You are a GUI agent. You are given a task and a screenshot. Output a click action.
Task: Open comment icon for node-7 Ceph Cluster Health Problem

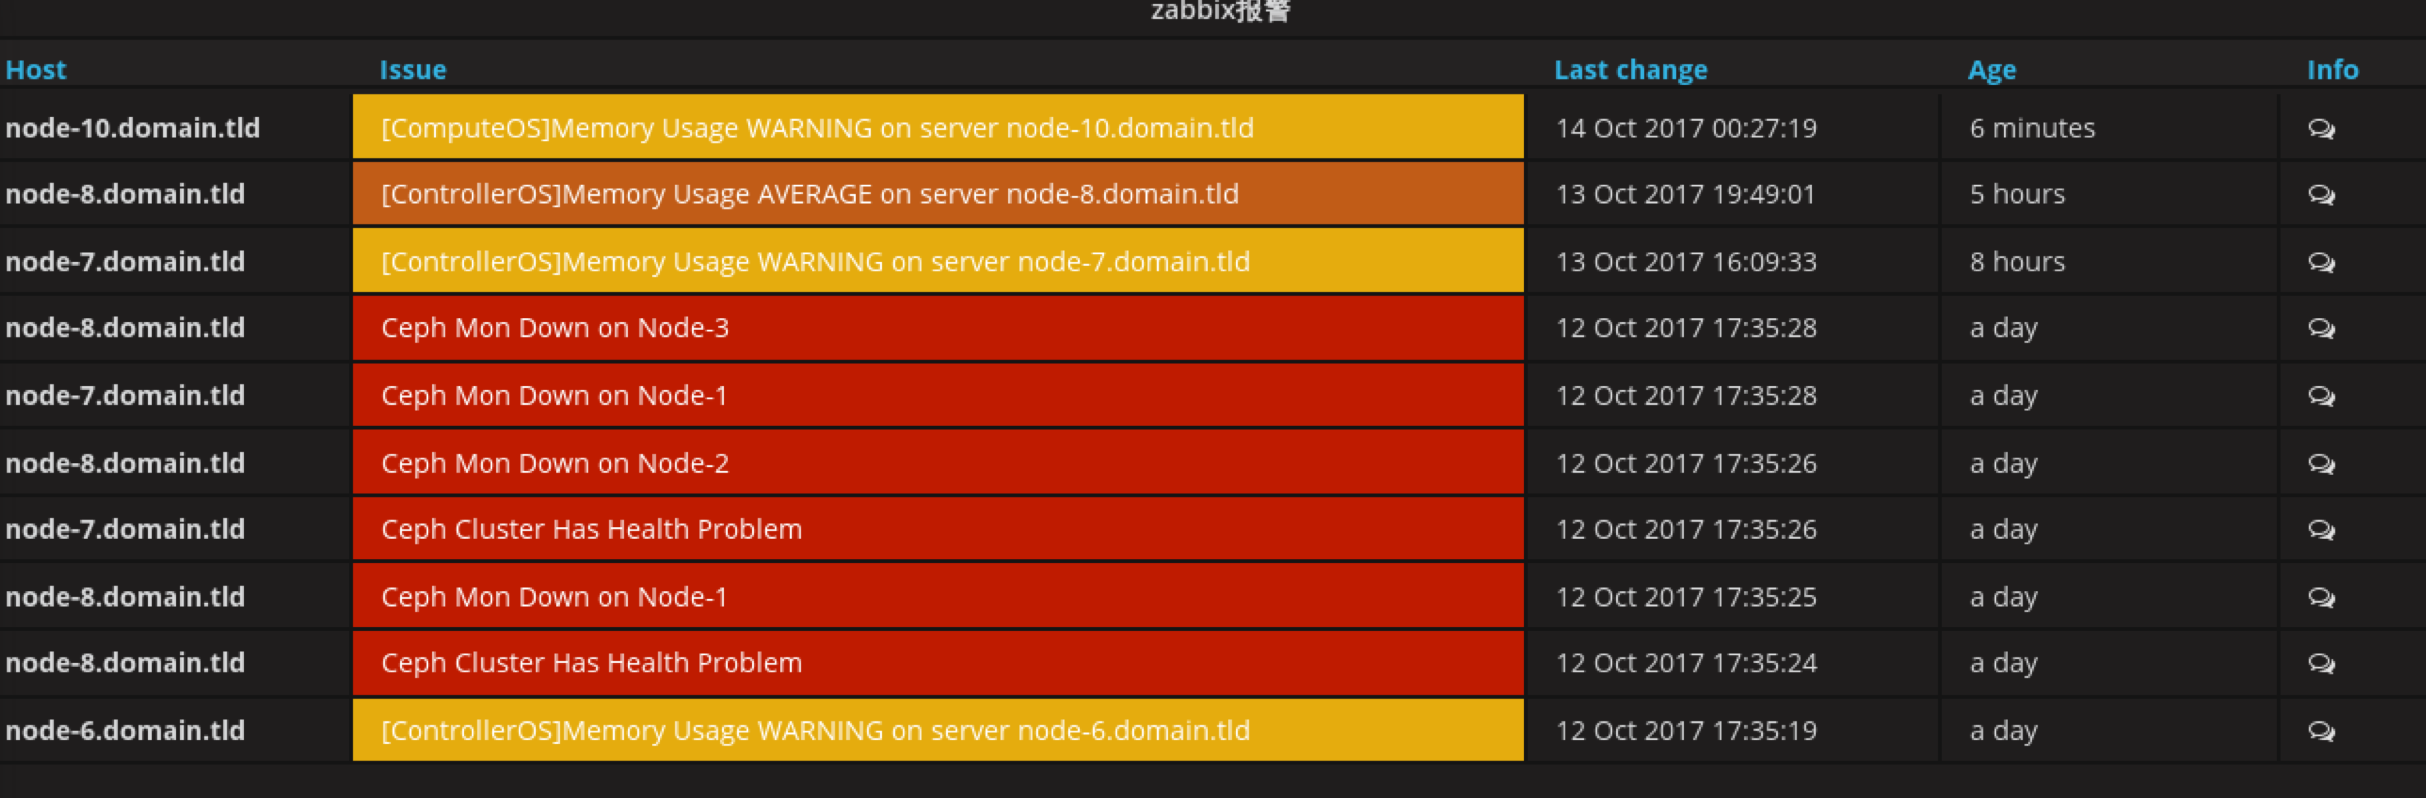(x=2321, y=531)
